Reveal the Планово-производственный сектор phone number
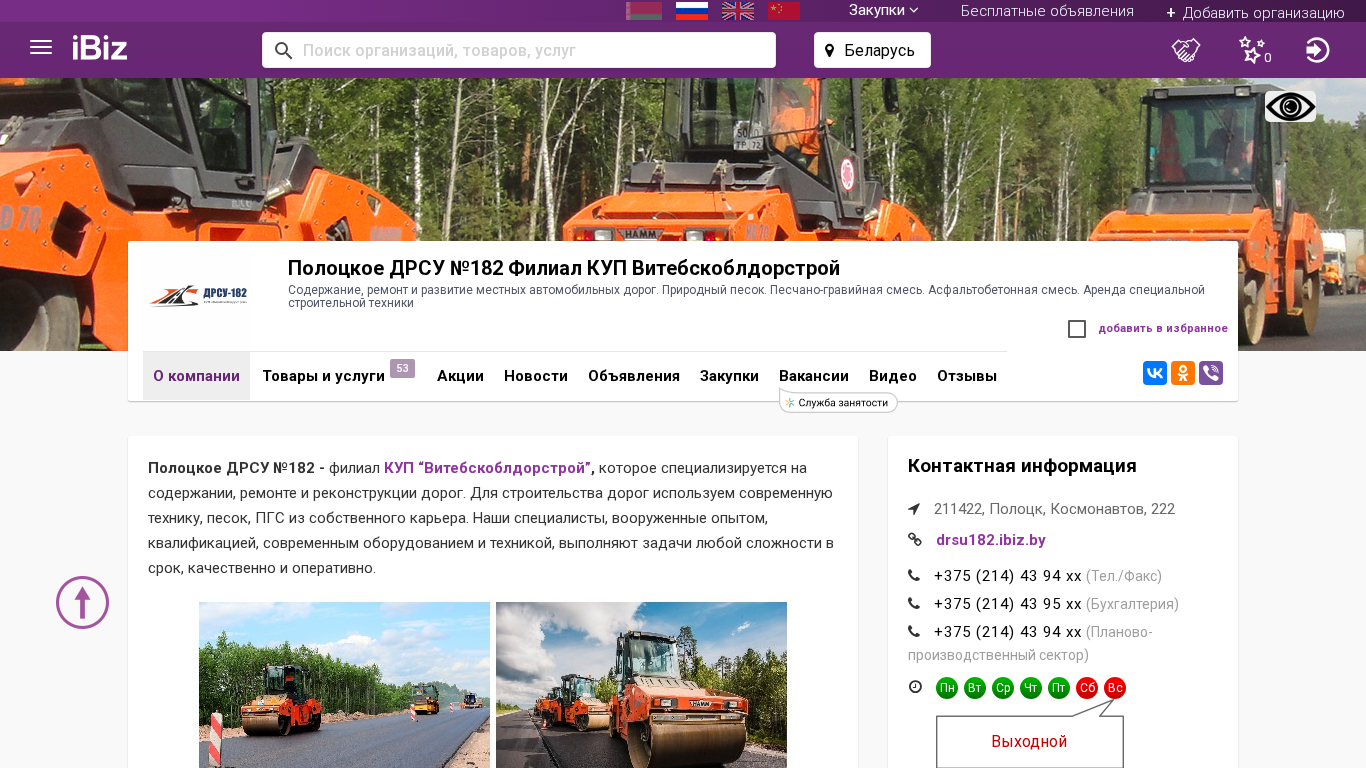Screen dimensions: 1366x768 point(1008,632)
